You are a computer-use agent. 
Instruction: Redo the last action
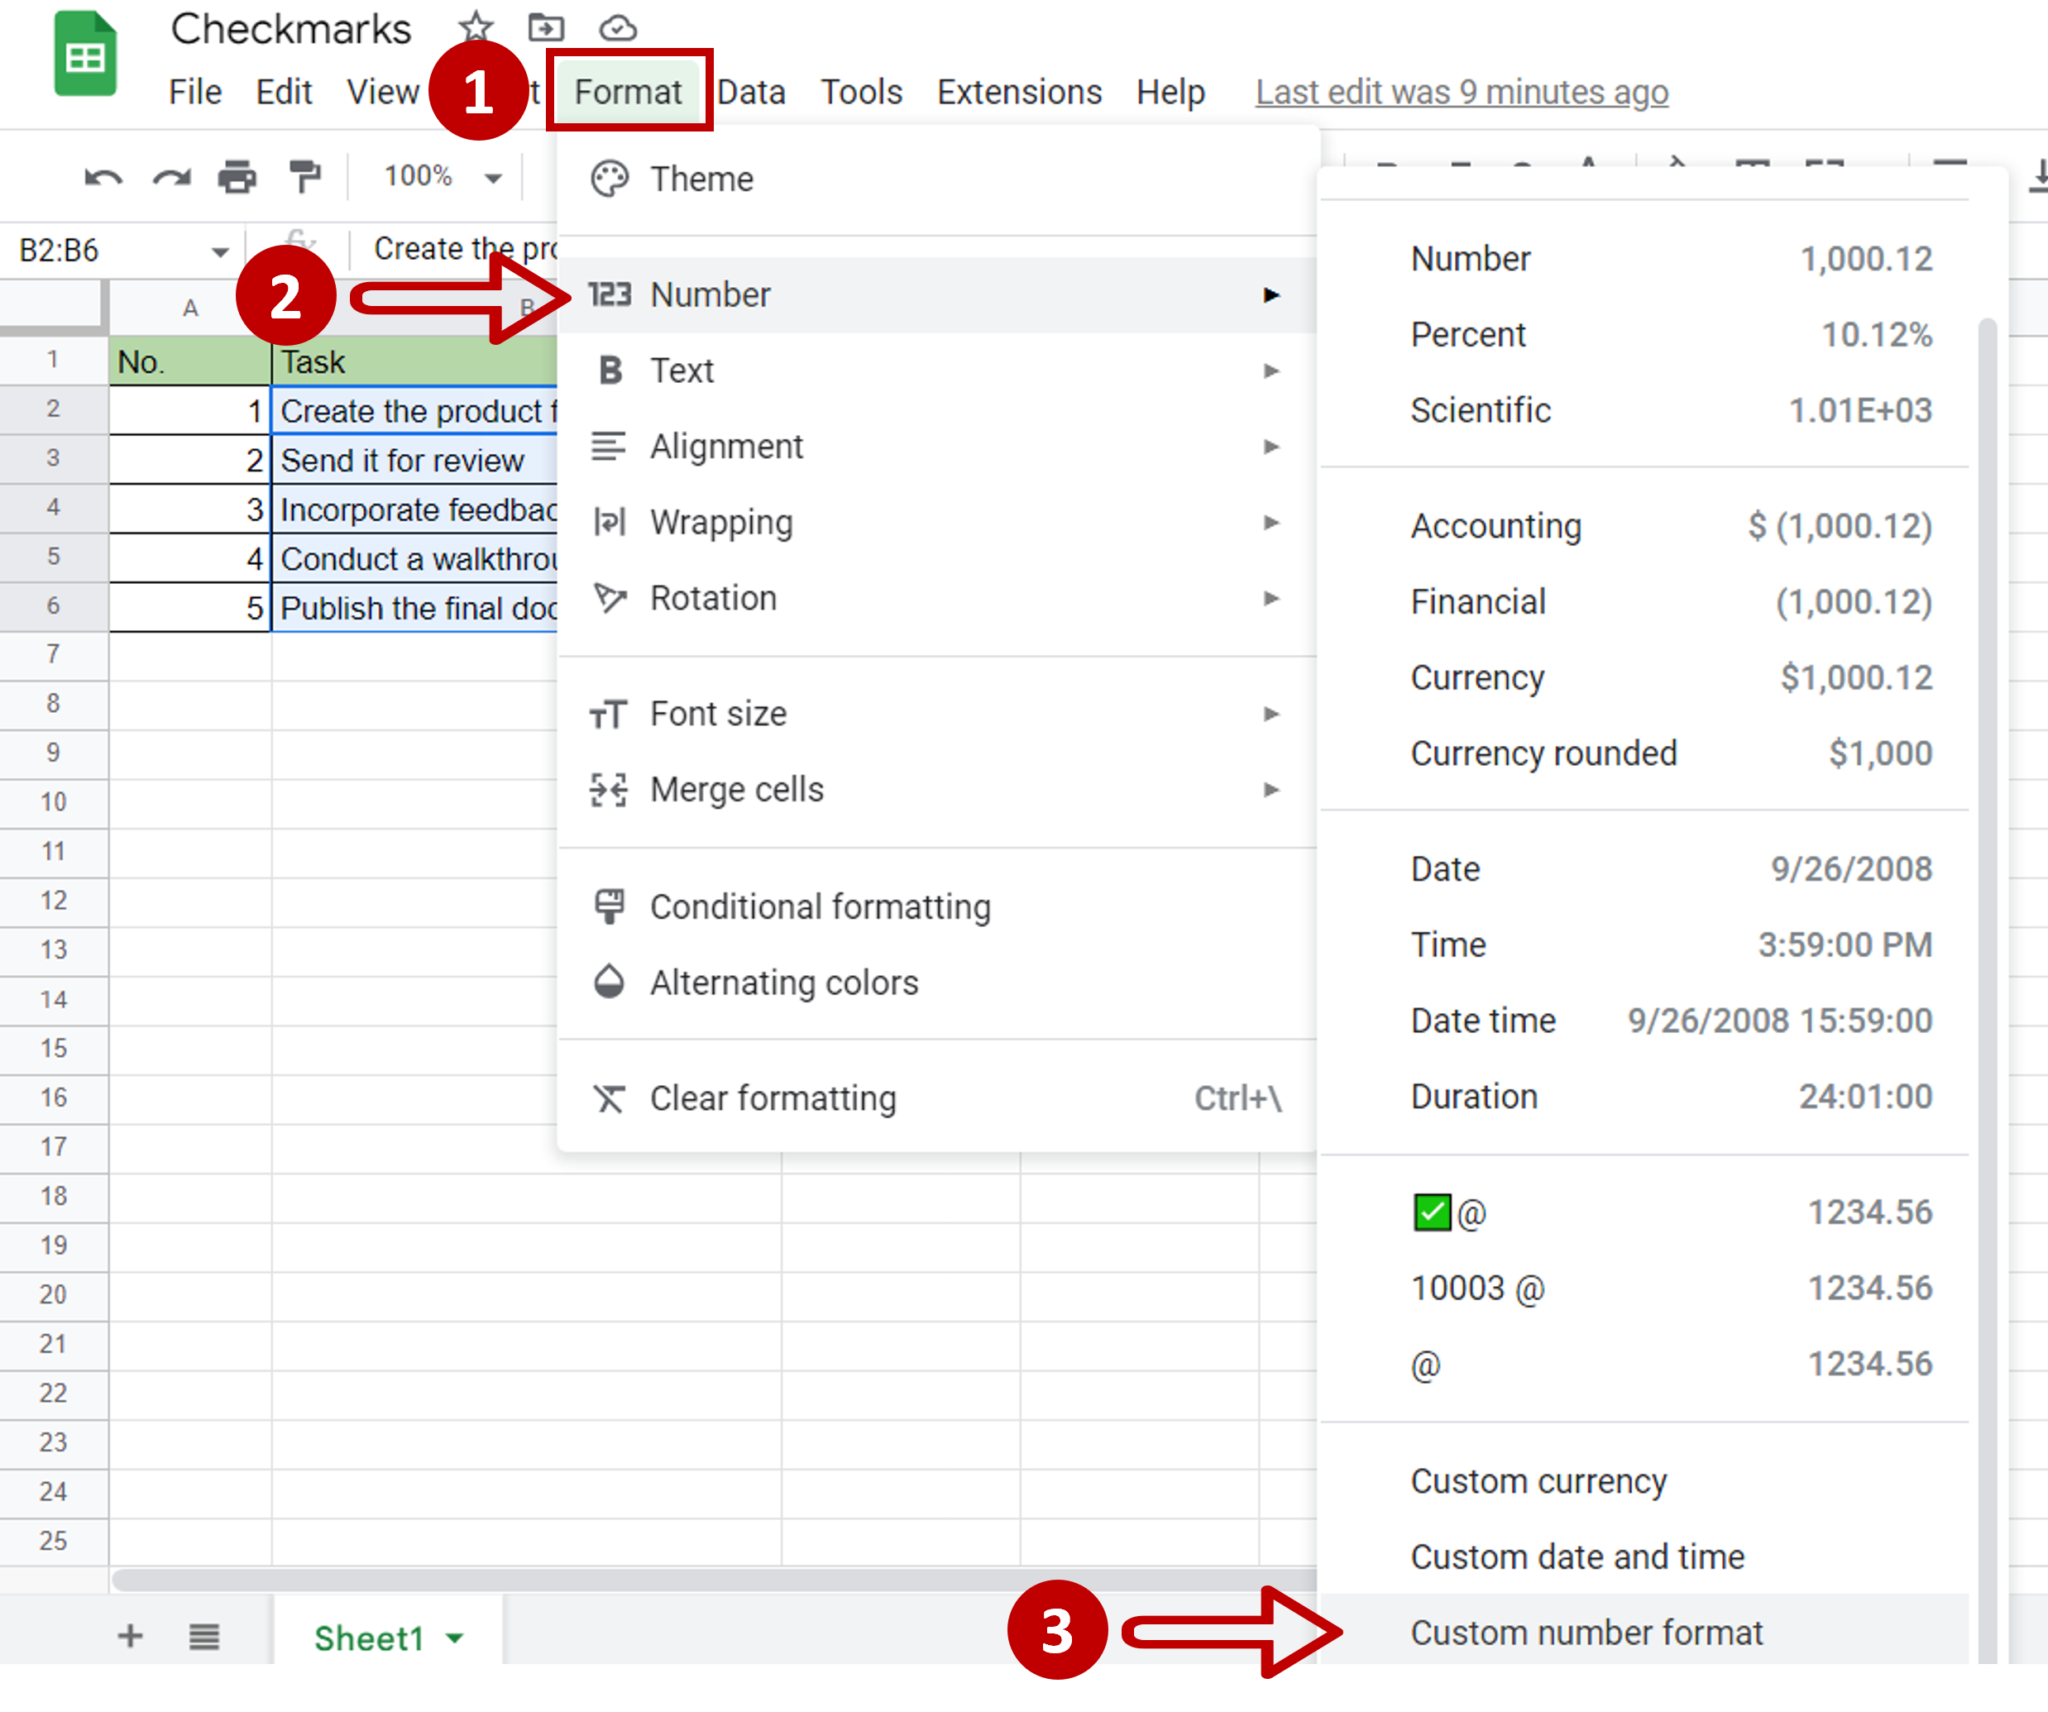171,177
